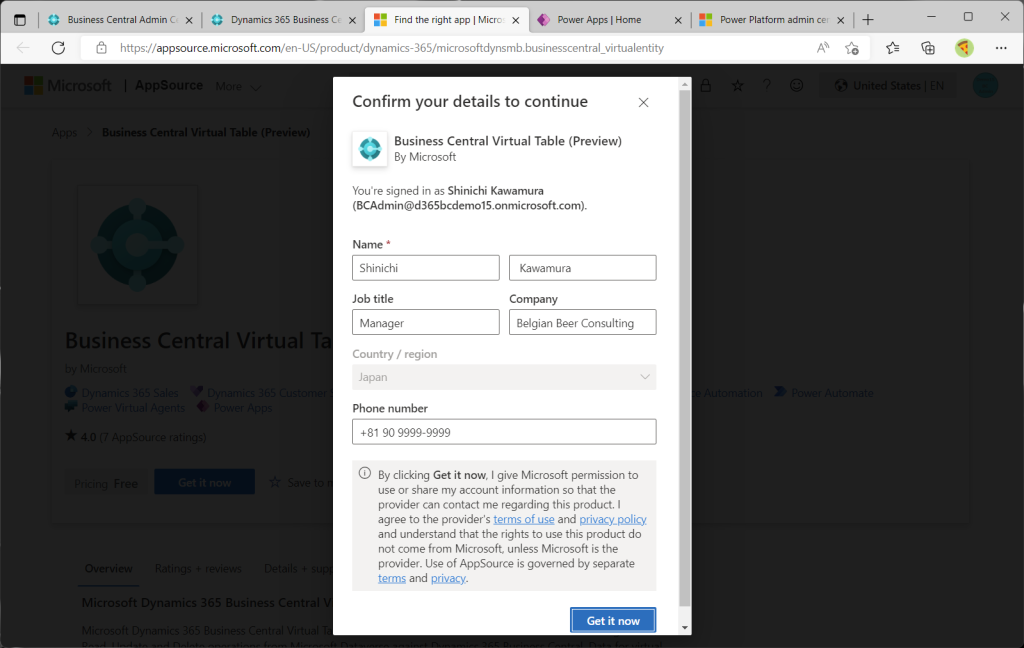Click the Business Central Virtual Table app icon in dialog
This screenshot has height=648, width=1024.
370,149
